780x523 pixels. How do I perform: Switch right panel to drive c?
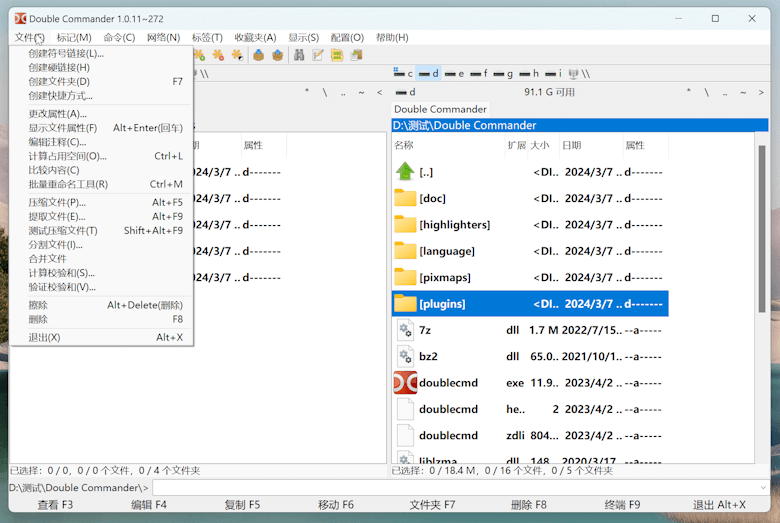click(x=403, y=74)
